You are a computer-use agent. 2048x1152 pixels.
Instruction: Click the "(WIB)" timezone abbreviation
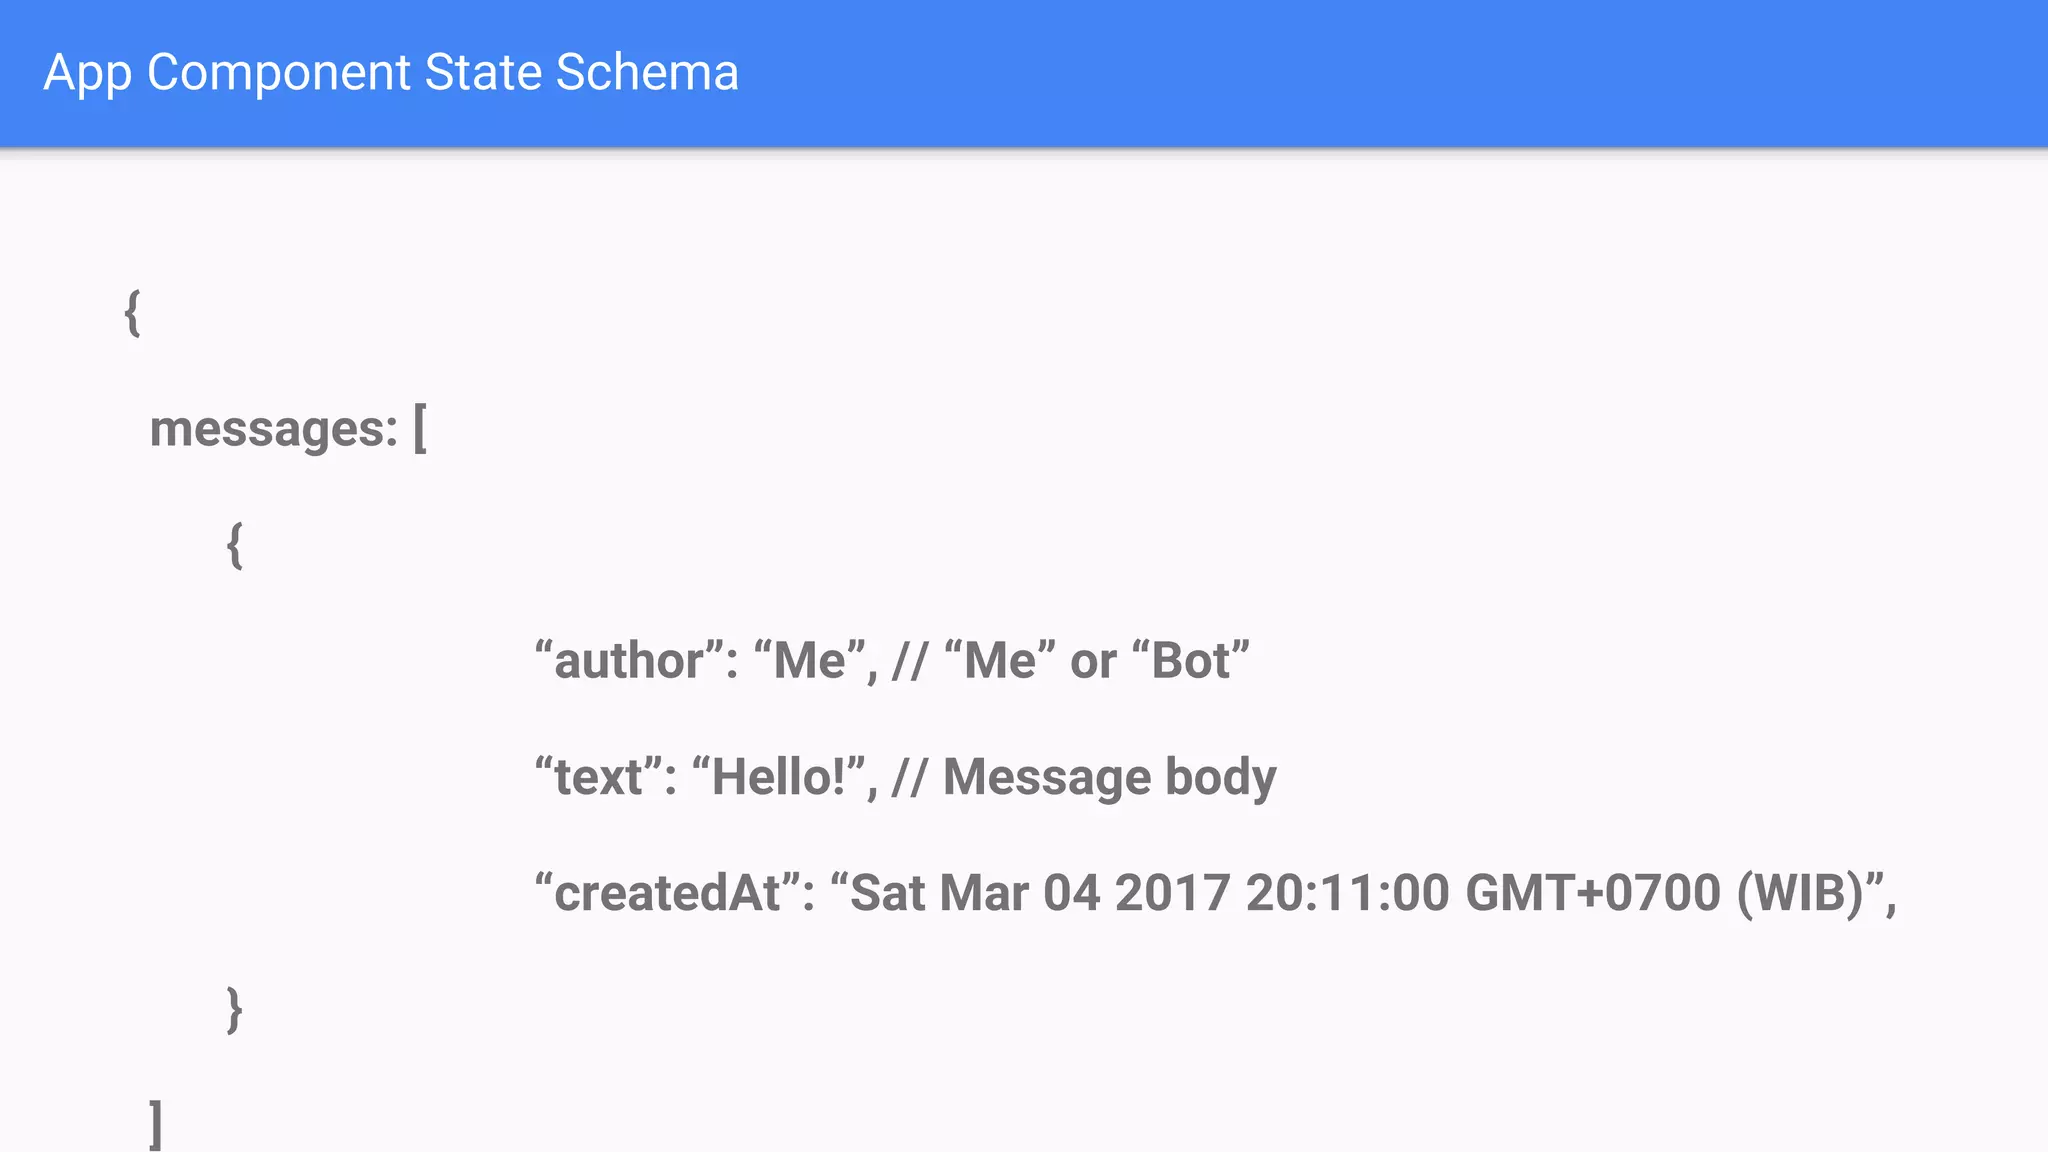click(1800, 893)
